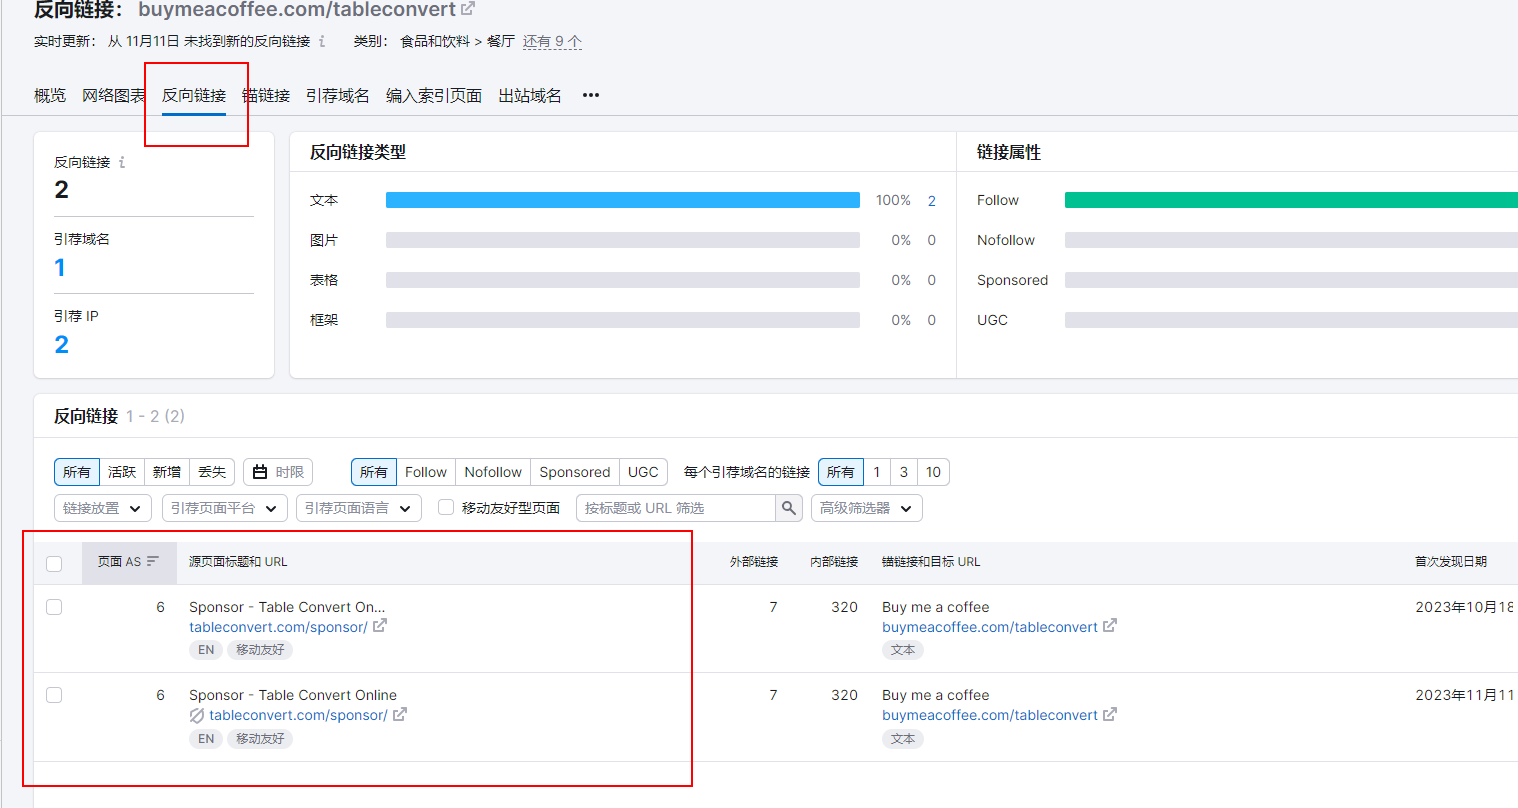Click the blue 文本 100% progress bar
This screenshot has height=808, width=1518.
622,200
